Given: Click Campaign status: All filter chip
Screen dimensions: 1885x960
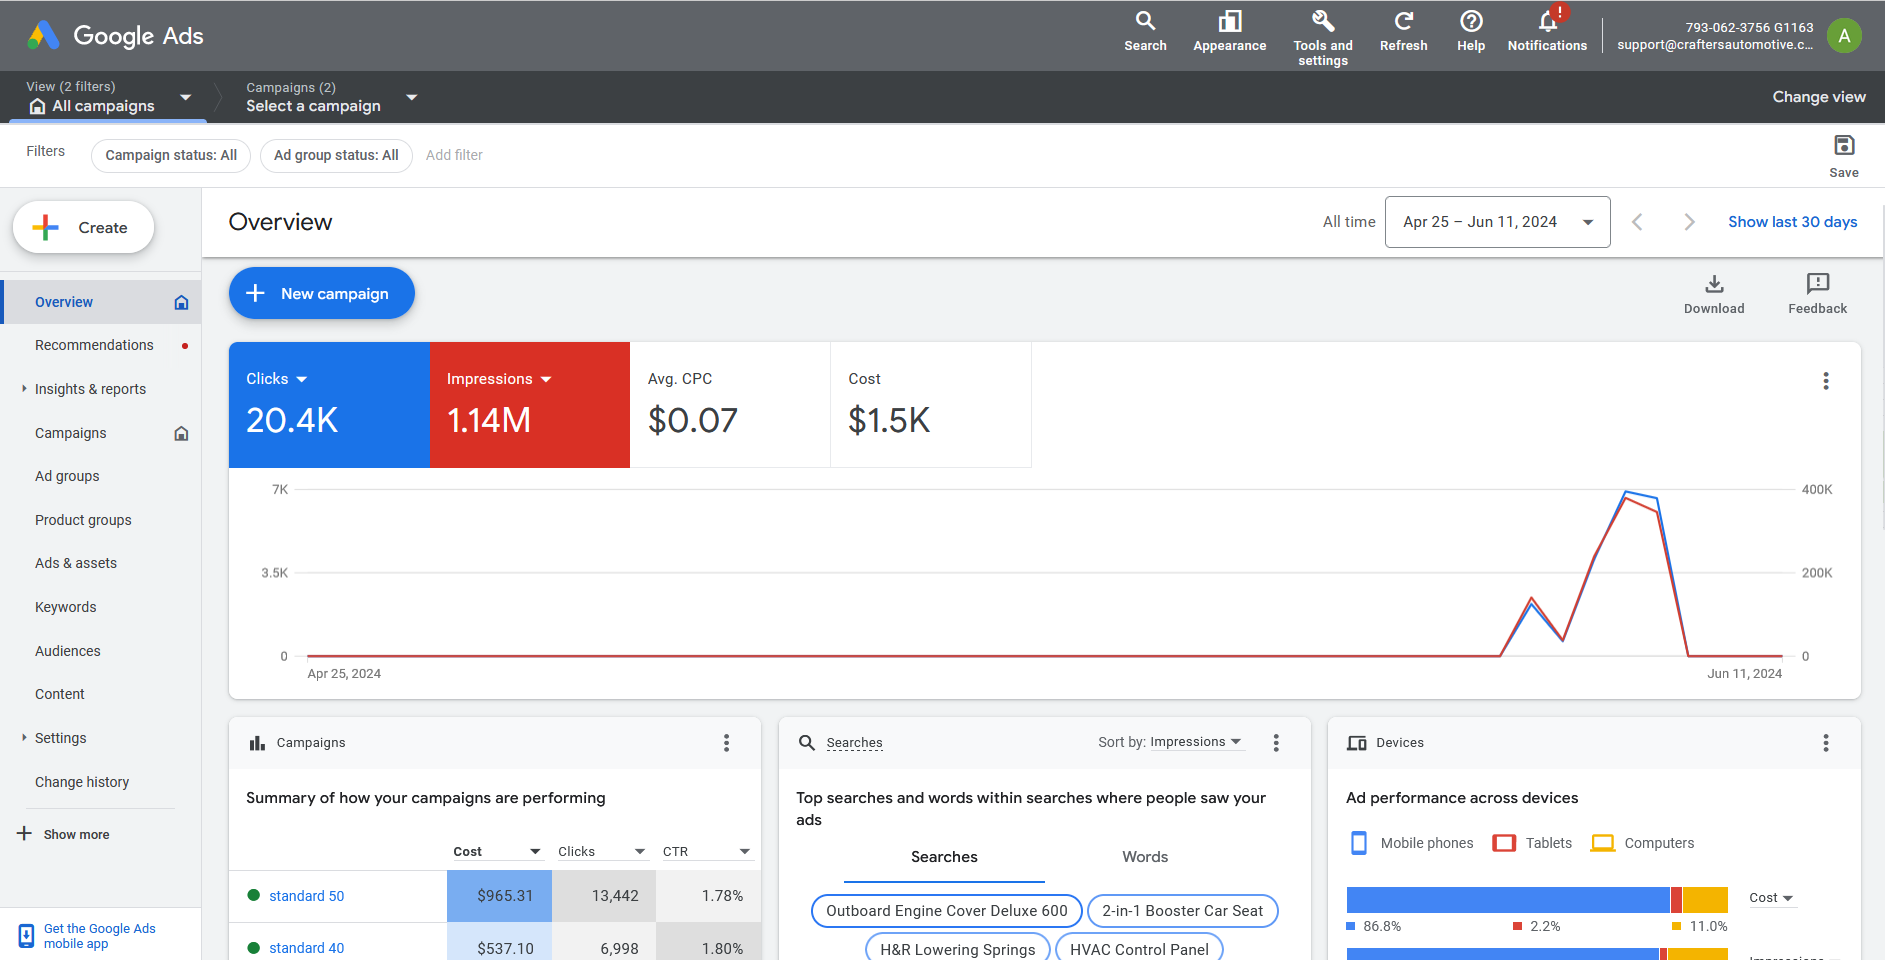Looking at the screenshot, I should [x=171, y=155].
